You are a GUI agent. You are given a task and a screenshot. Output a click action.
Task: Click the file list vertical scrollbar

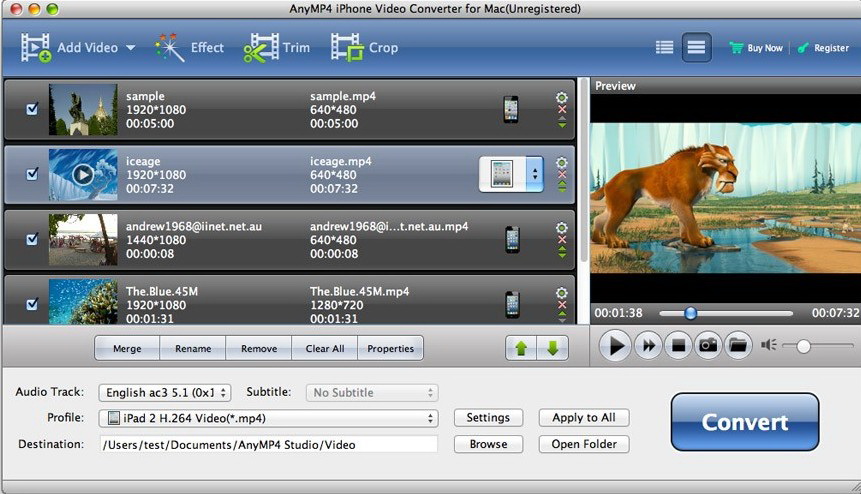point(583,172)
